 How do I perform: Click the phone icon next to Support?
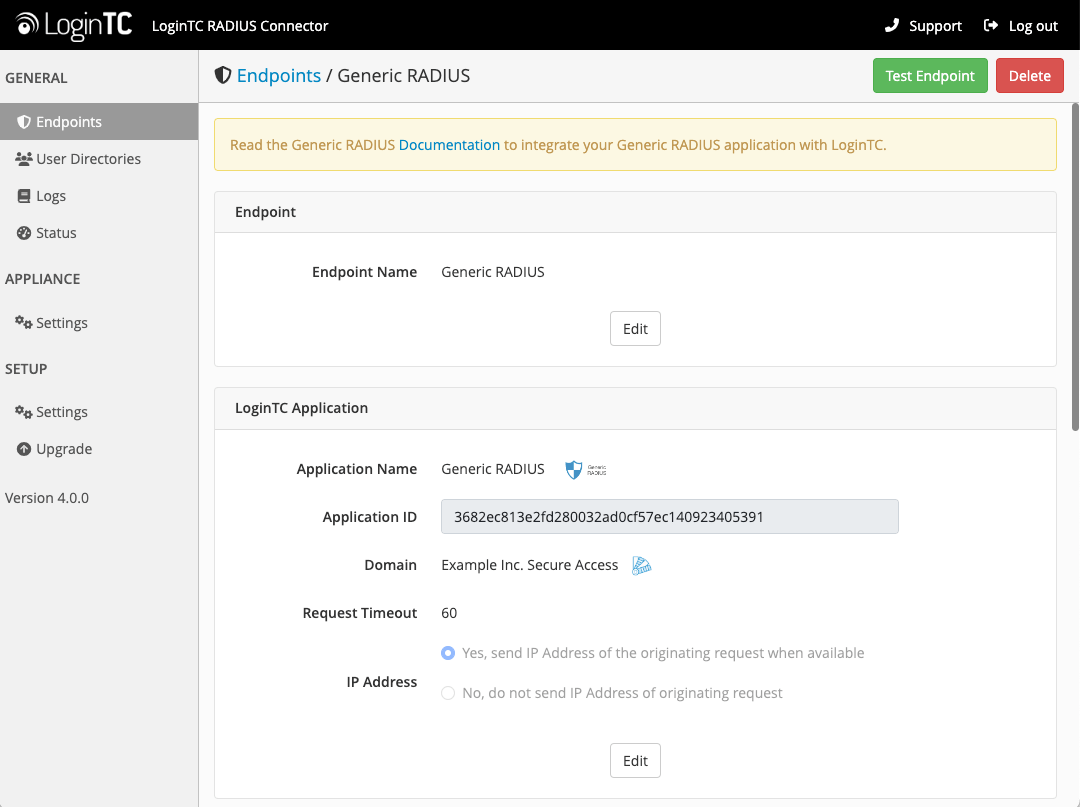point(892,25)
